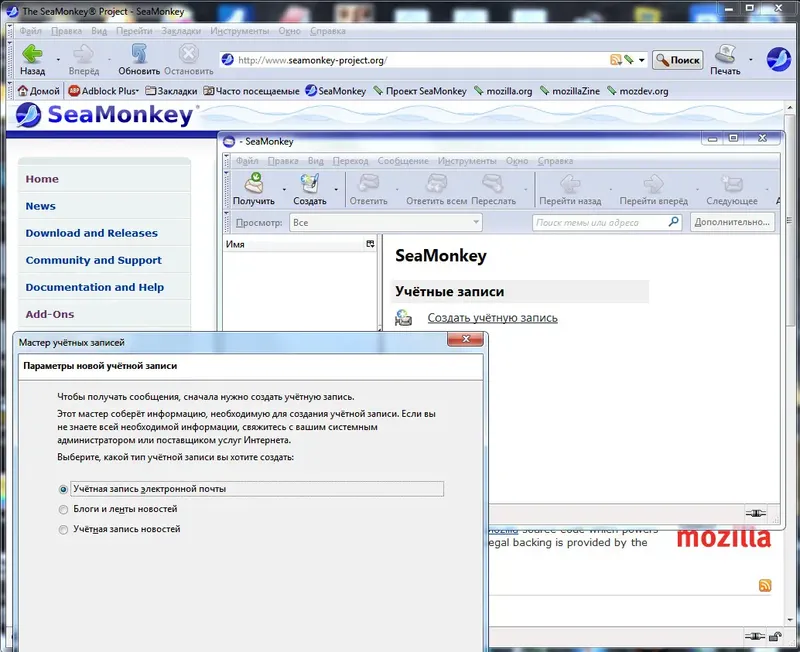Open the Просмотр 'Все' view dropdown
800x652 pixels.
(386, 222)
